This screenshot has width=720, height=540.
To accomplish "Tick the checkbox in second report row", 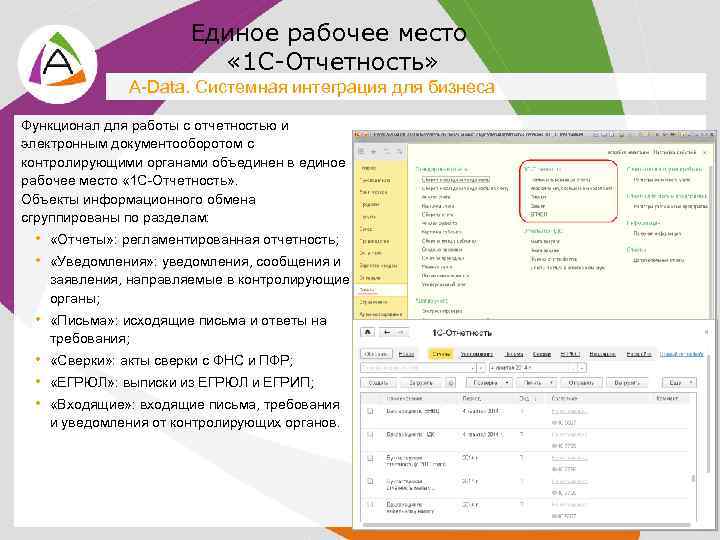I will pyautogui.click(x=371, y=435).
